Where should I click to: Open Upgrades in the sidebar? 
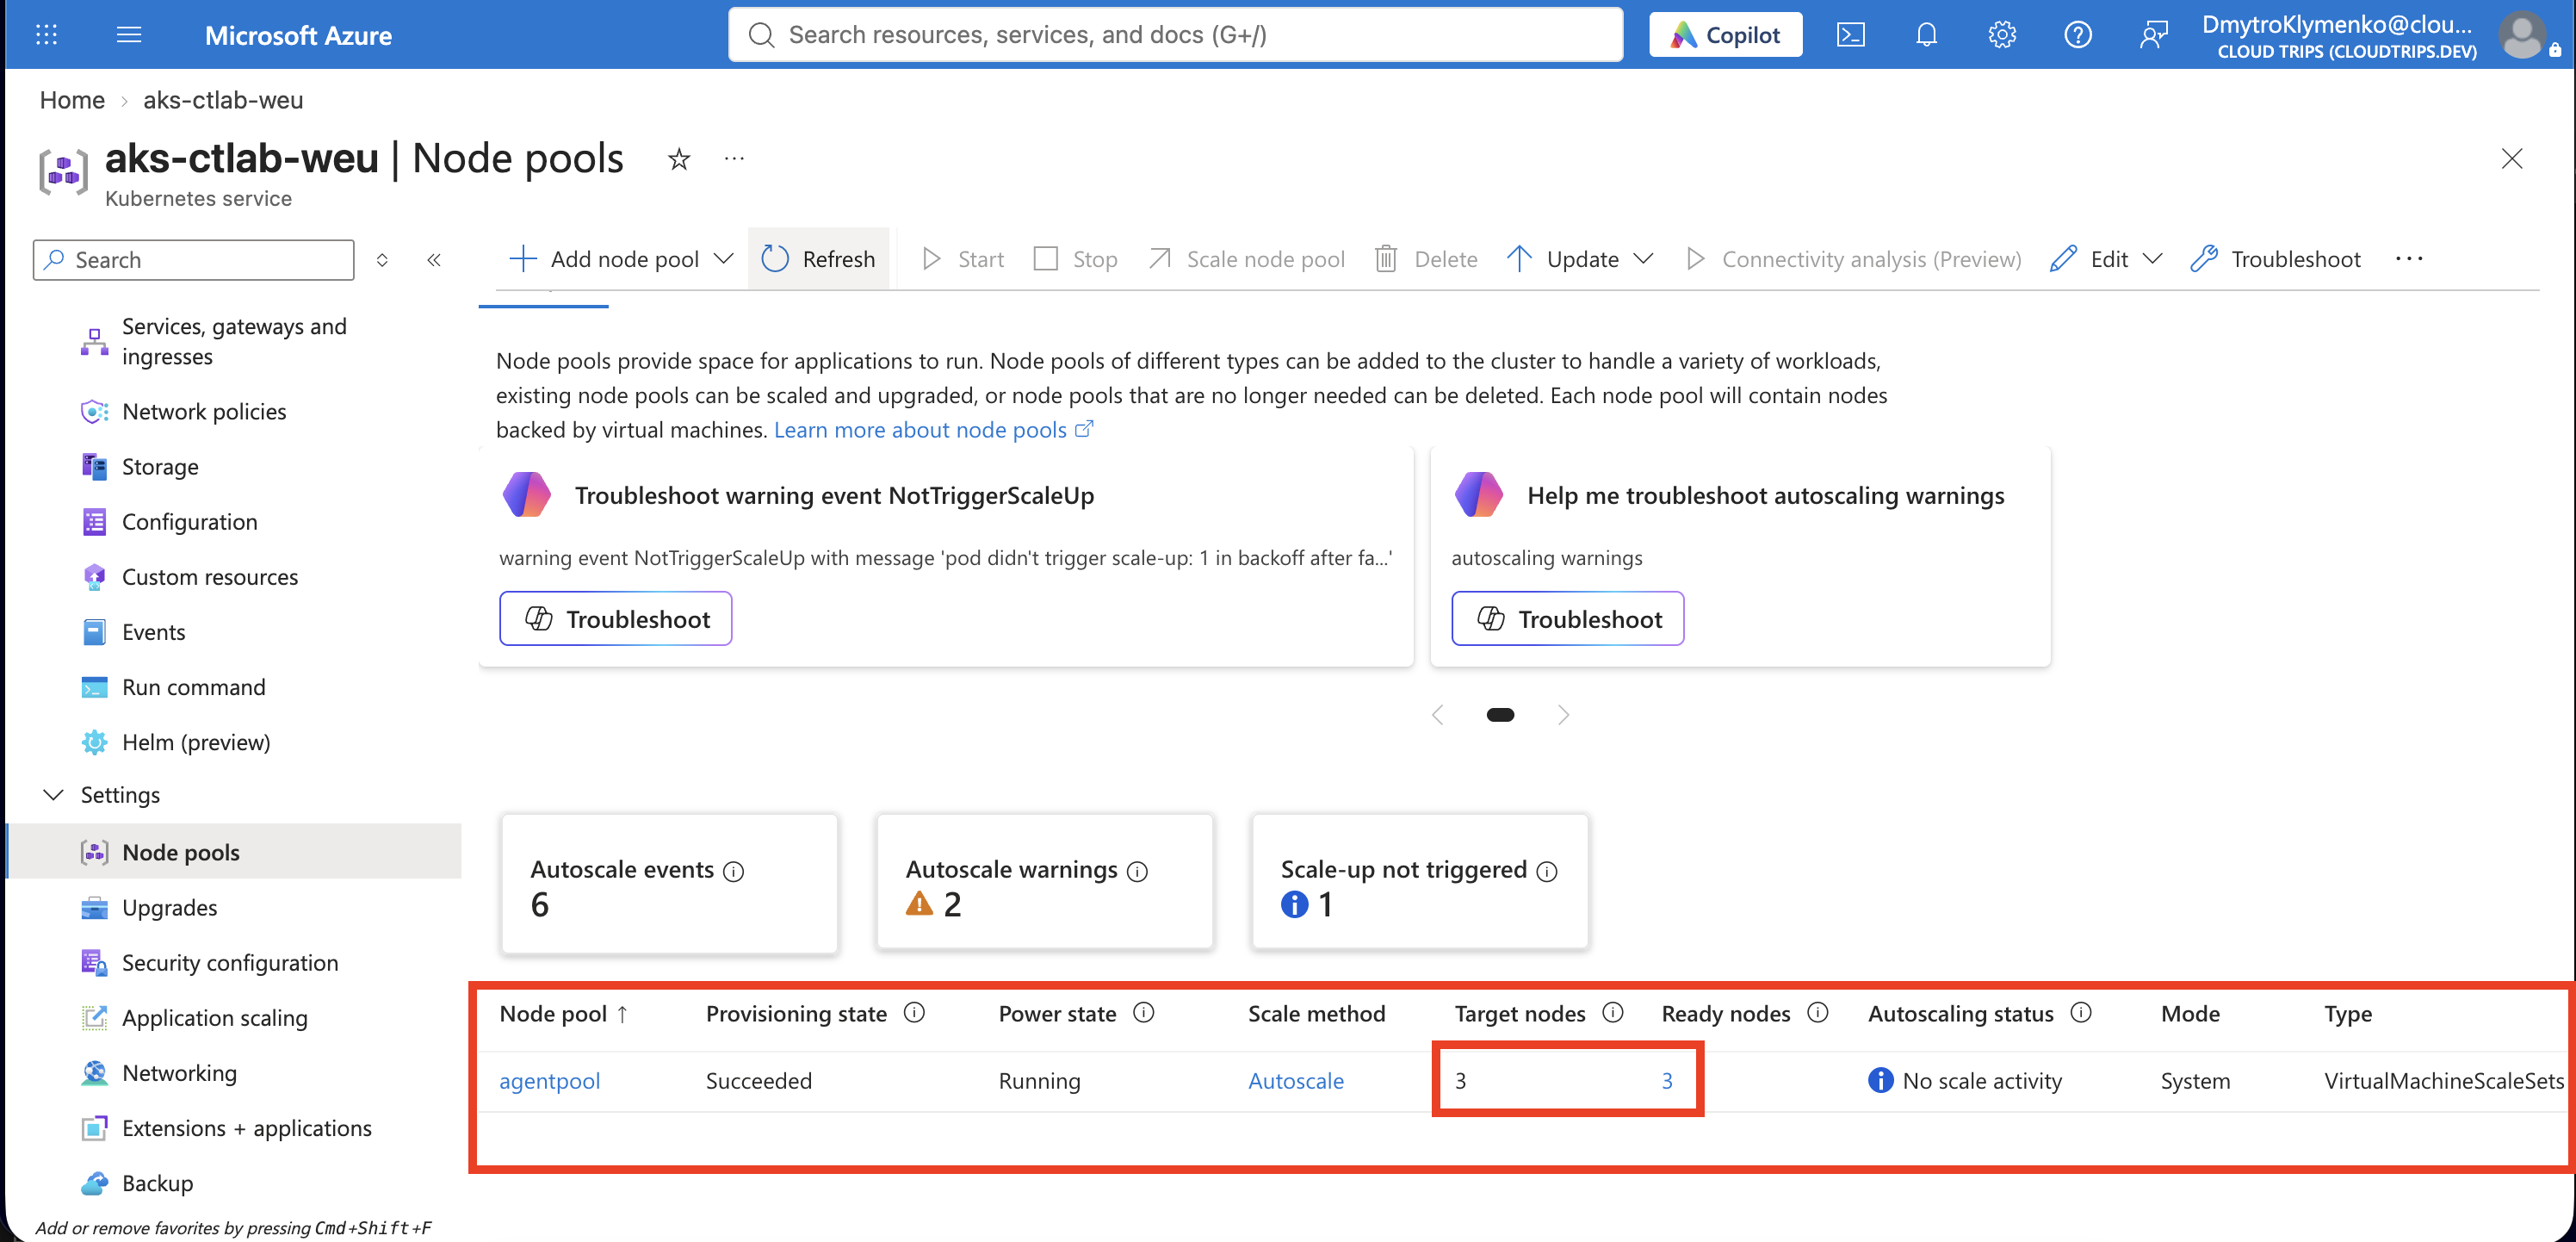pyautogui.click(x=169, y=907)
